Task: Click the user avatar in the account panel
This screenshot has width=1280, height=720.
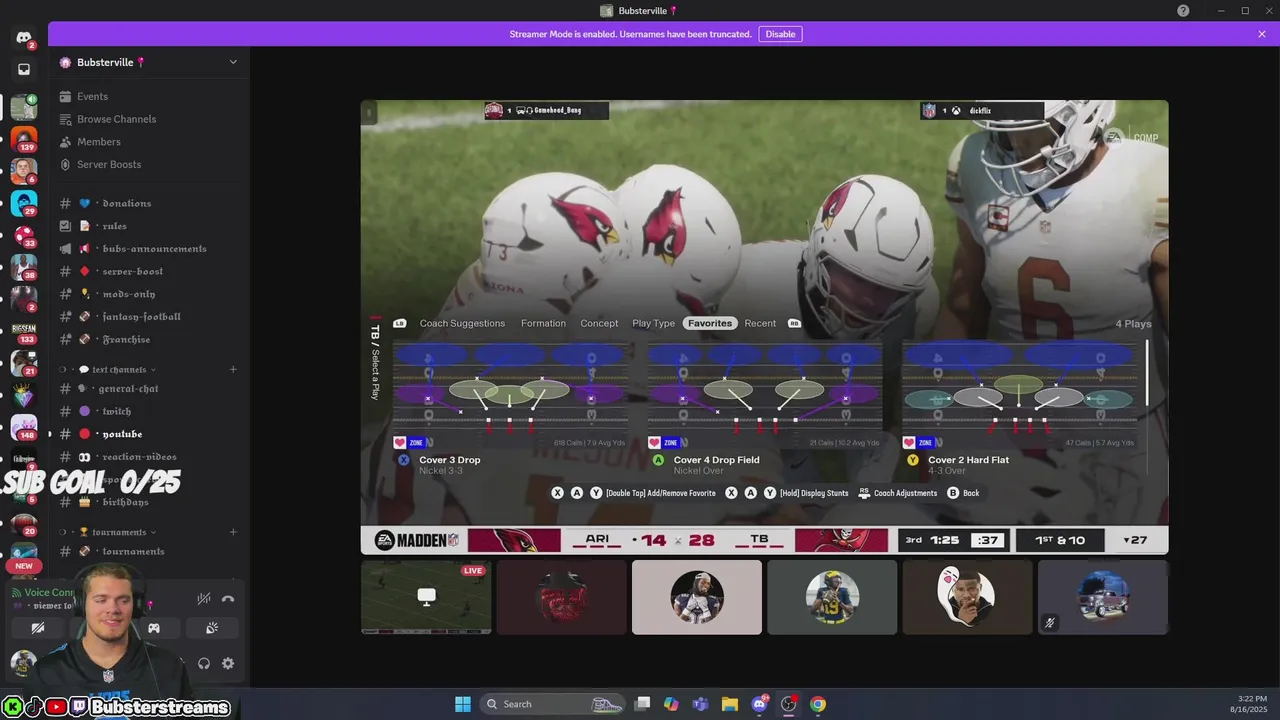Action: (x=23, y=662)
